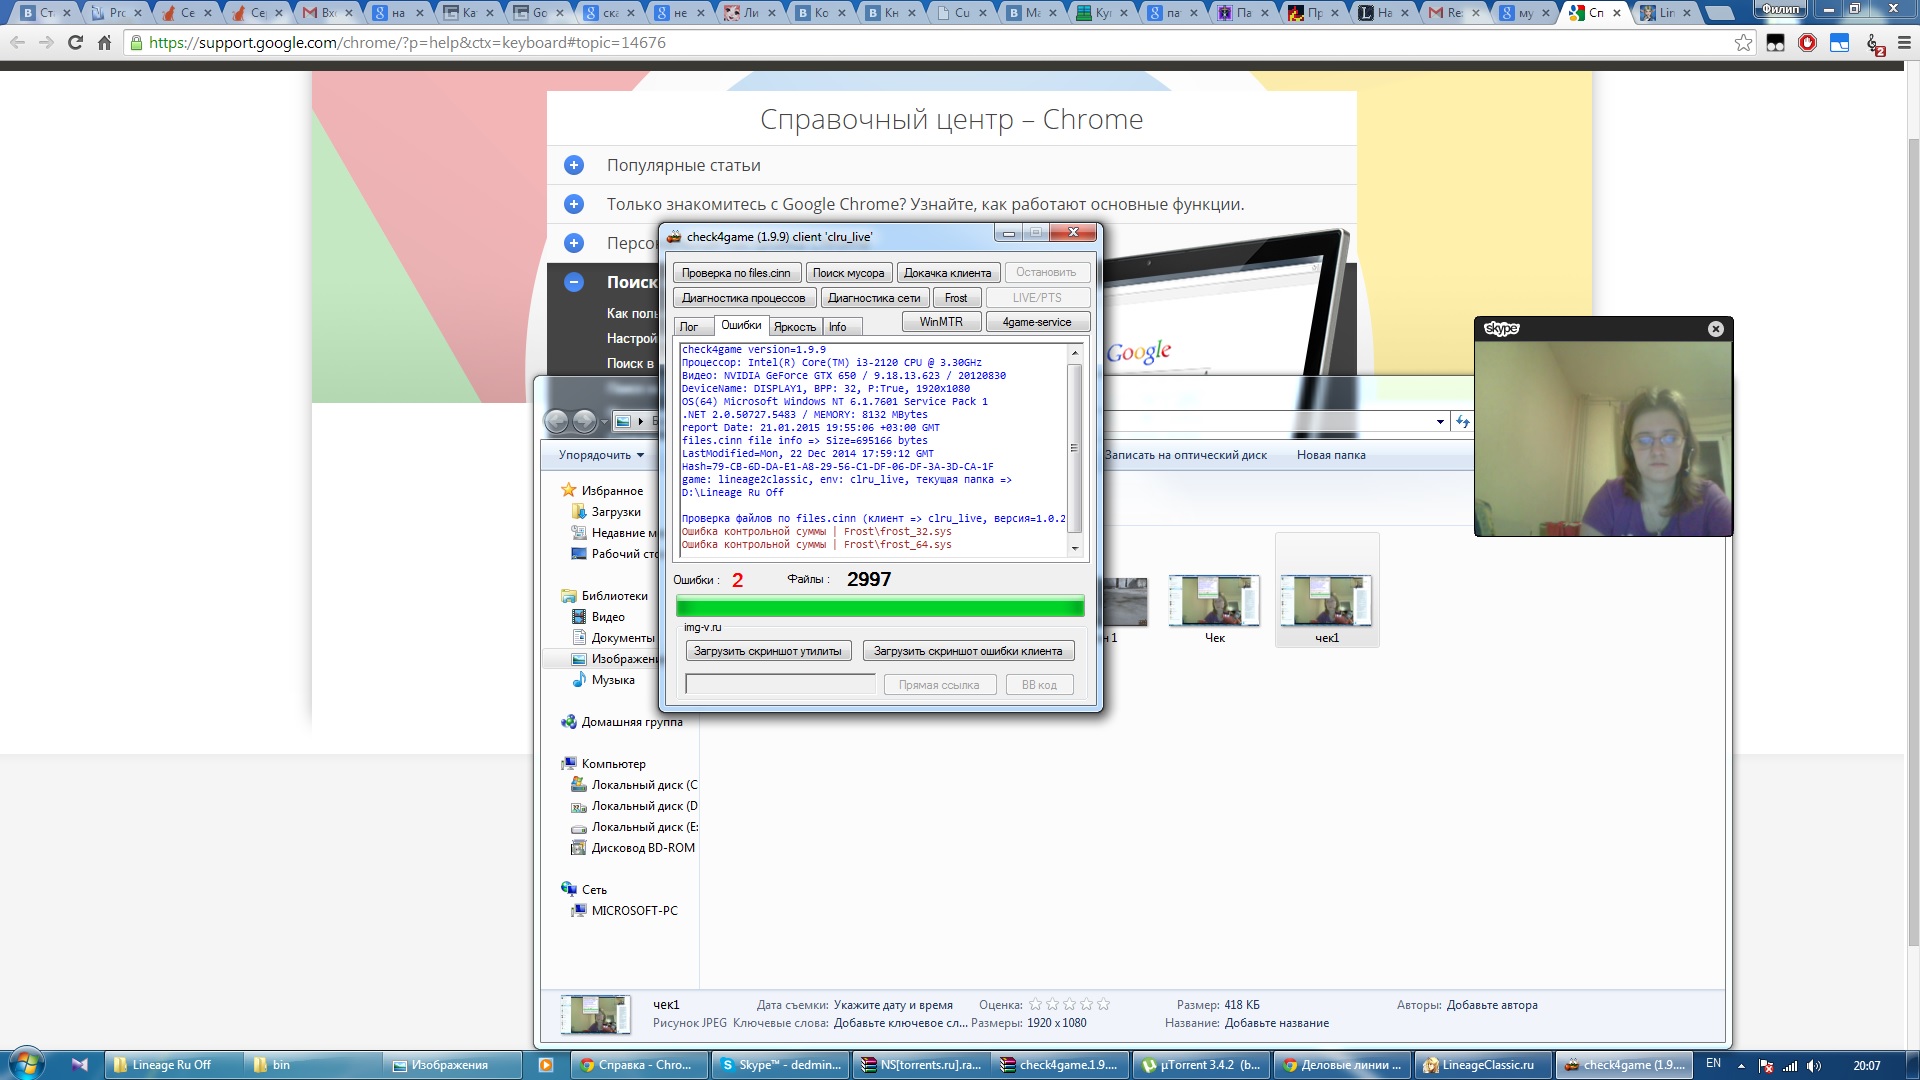
Task: Close the Skype video preview
Action: tap(1715, 329)
